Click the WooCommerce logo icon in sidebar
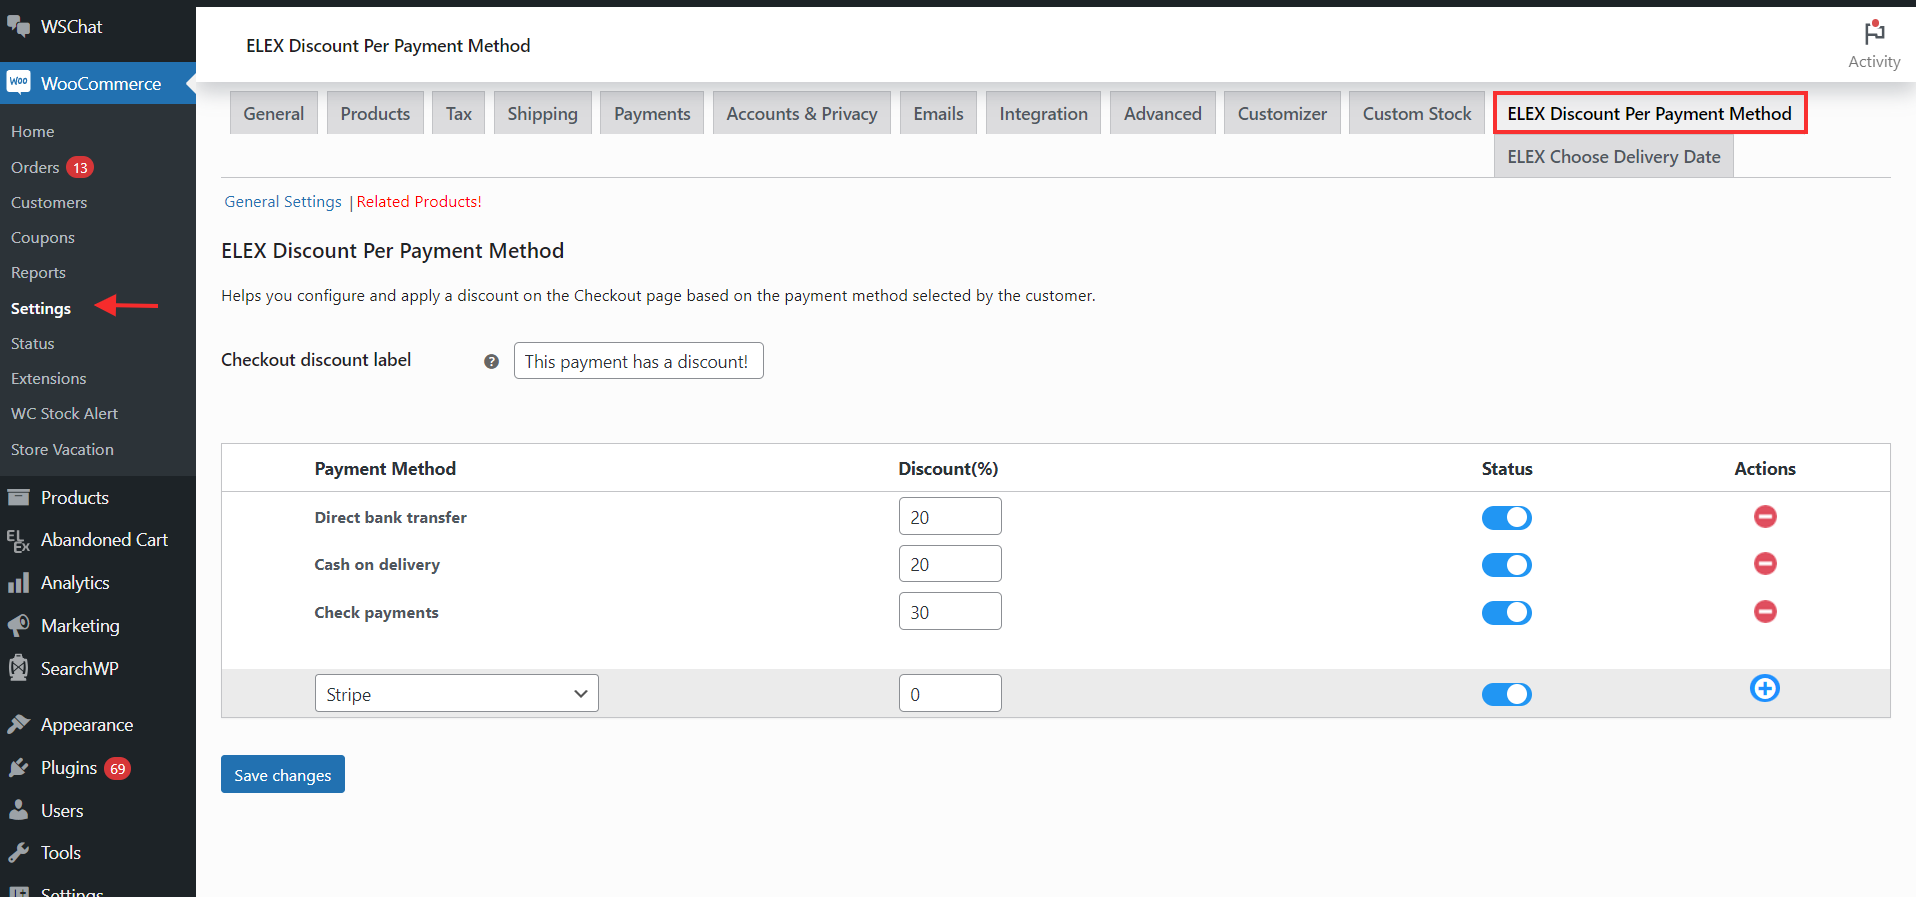 tap(19, 83)
